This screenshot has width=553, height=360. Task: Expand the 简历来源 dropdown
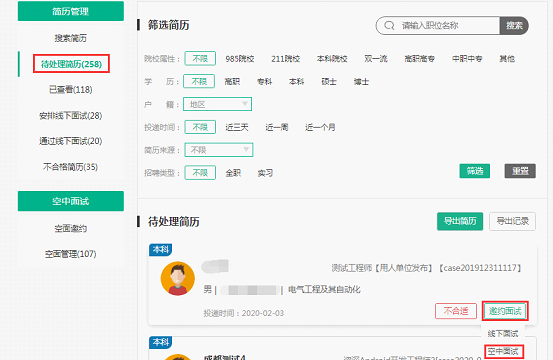tap(219, 150)
